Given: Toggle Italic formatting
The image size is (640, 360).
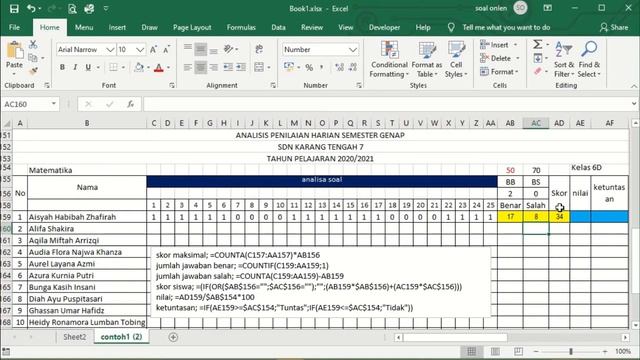Looking at the screenshot, I should tap(75, 67).
